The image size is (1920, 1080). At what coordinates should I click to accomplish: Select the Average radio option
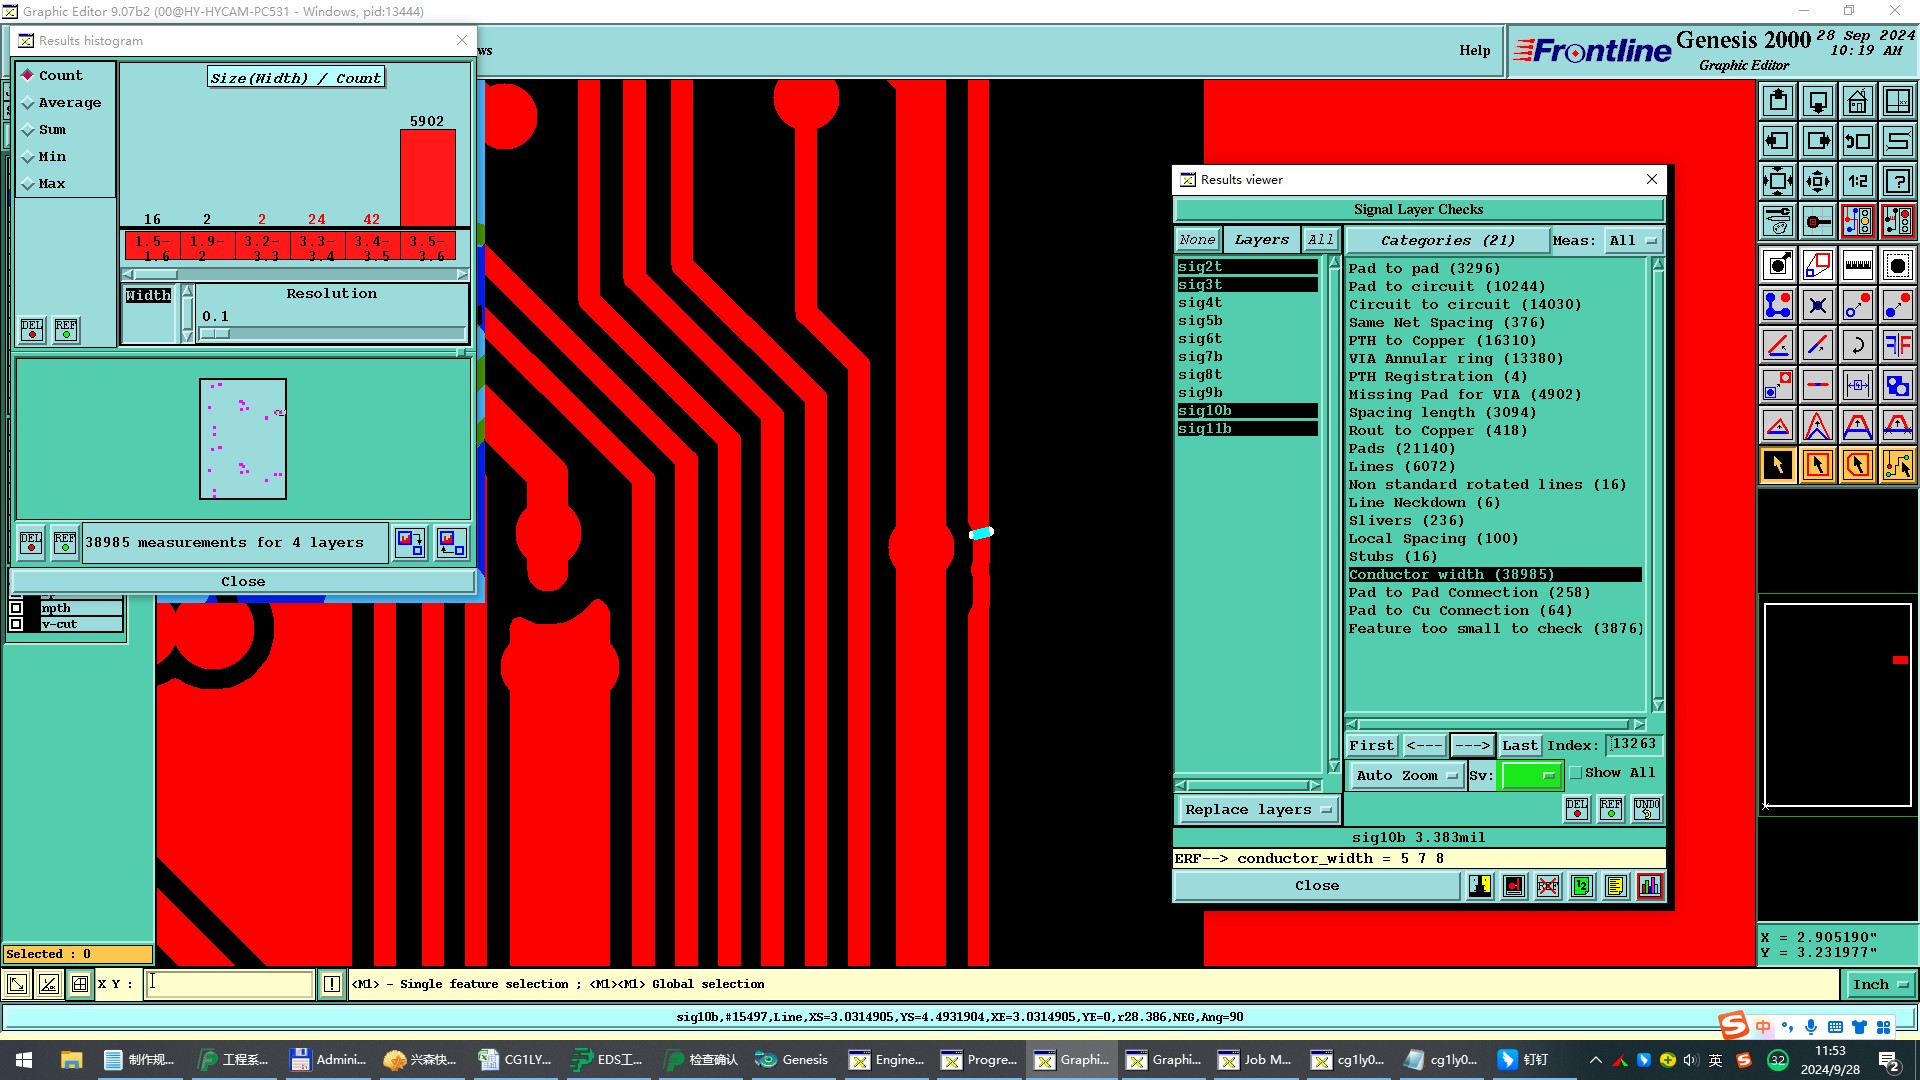28,103
